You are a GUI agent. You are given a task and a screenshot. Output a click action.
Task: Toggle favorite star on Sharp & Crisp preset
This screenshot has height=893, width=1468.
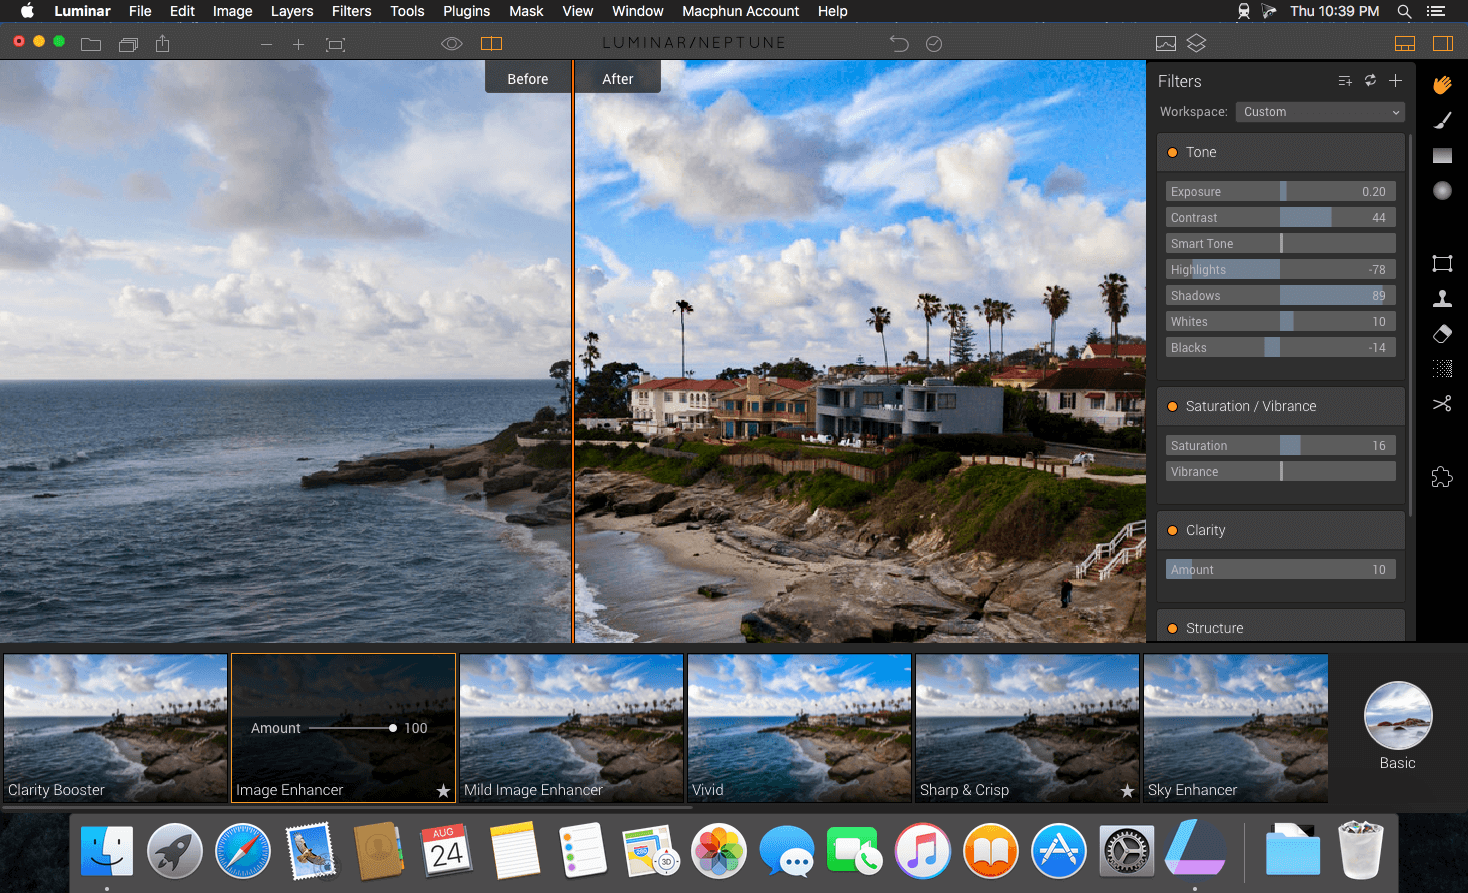click(x=1127, y=791)
